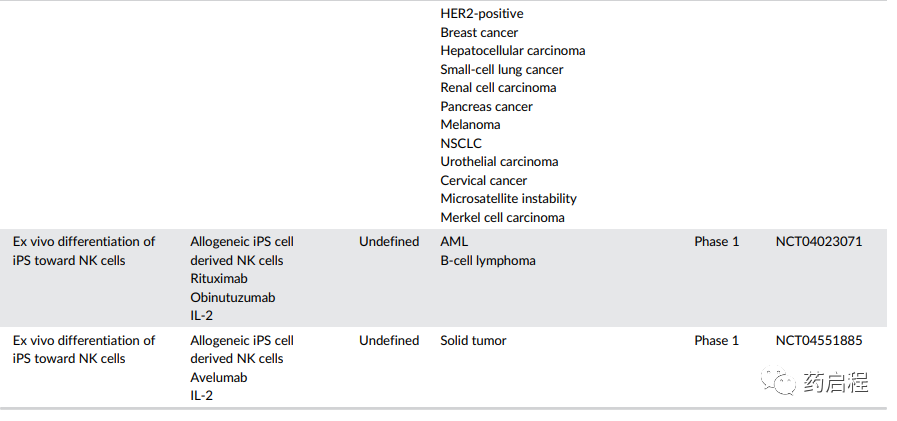Click Phase 1 in the AML row
The width and height of the screenshot is (897, 421).
click(717, 242)
